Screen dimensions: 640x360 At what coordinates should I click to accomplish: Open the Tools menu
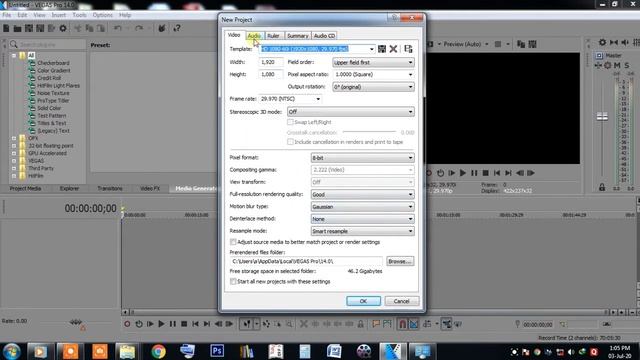(x=79, y=15)
